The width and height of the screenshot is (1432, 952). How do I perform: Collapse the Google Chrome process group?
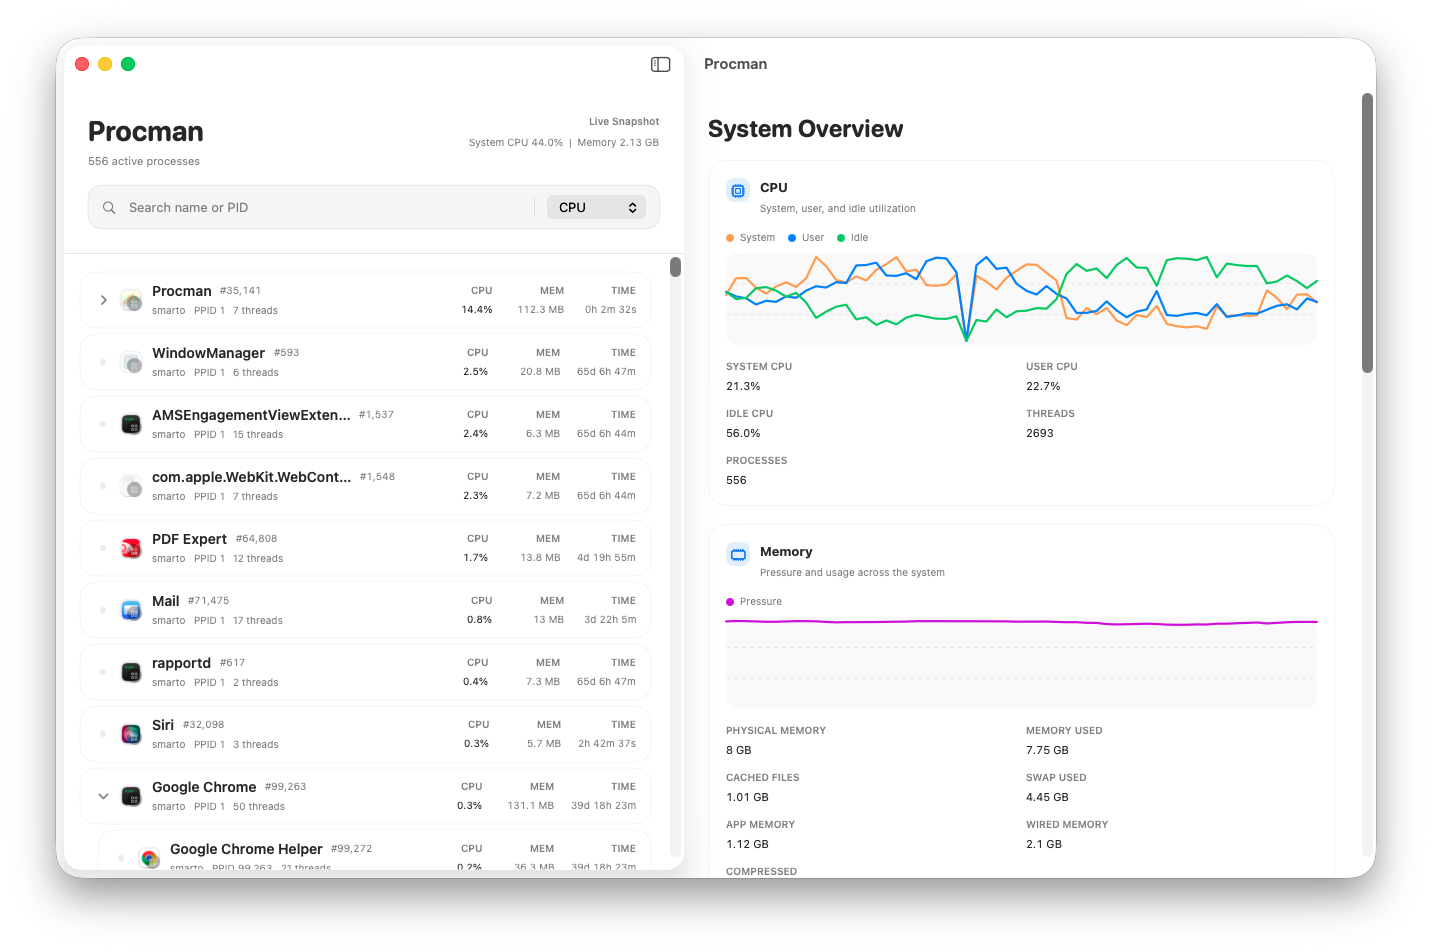(x=103, y=796)
